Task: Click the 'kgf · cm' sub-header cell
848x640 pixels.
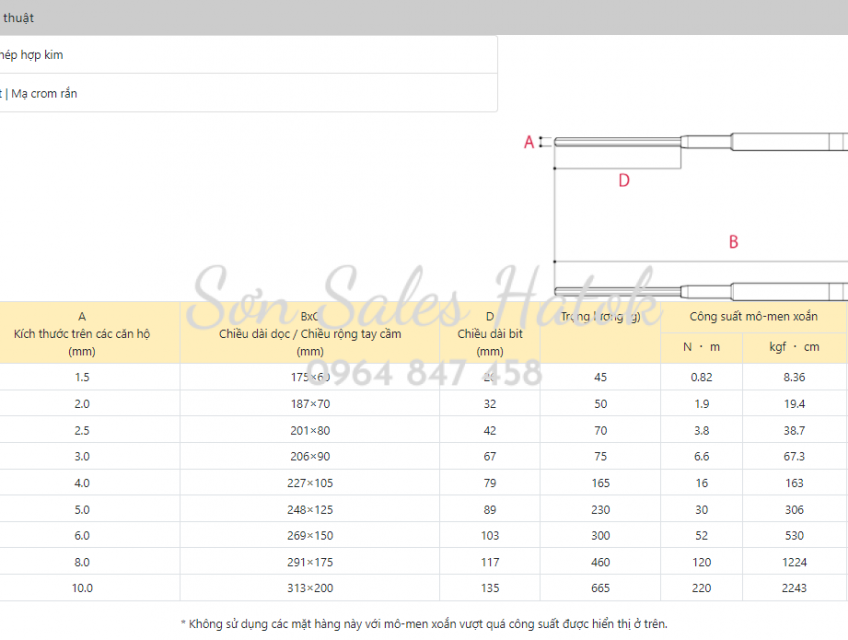Action: [x=794, y=348]
